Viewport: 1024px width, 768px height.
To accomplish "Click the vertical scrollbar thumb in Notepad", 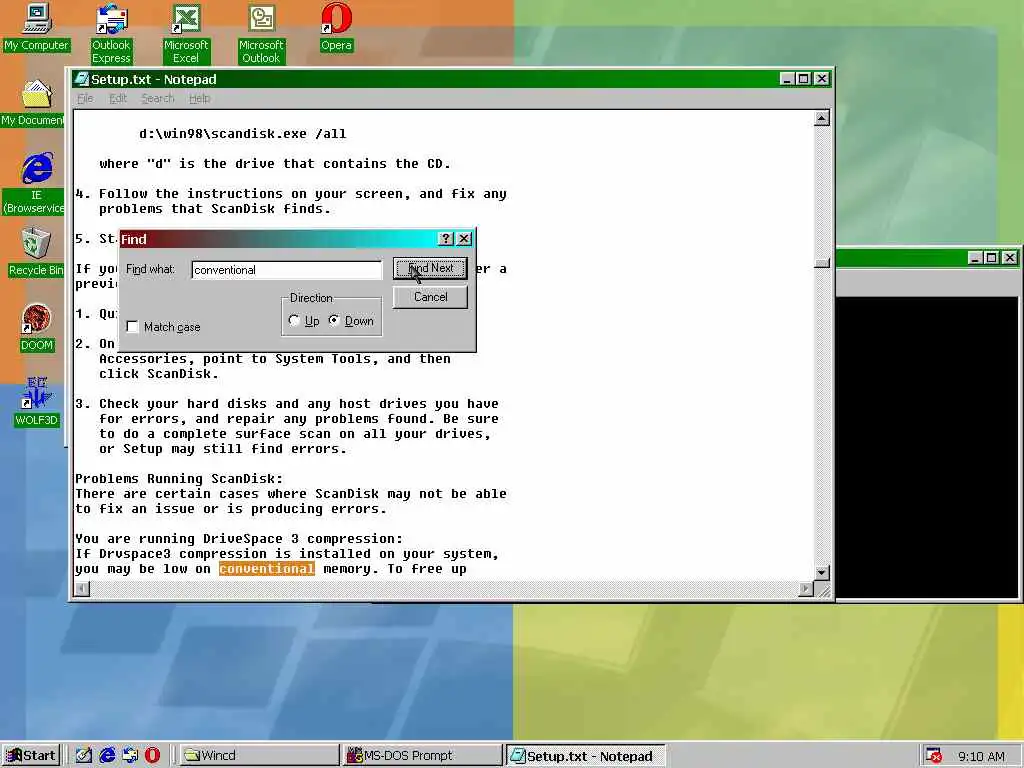I will [x=822, y=263].
